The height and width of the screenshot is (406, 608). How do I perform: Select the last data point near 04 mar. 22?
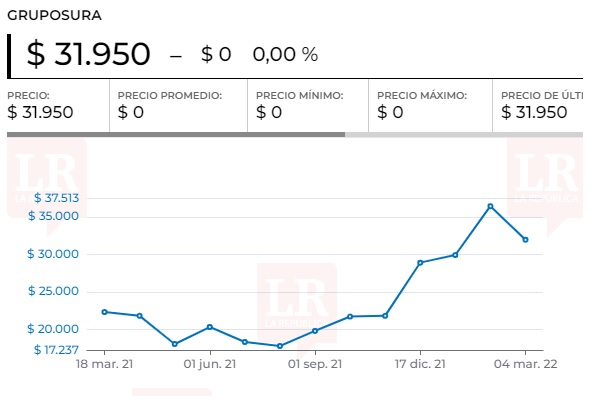point(525,240)
